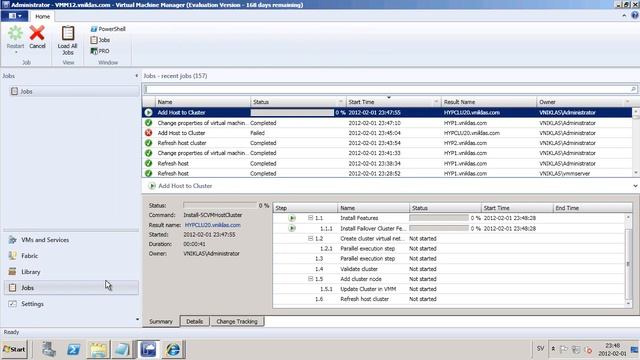Click the Status progress bar in summary
The height and width of the screenshot is (360, 640).
220,205
